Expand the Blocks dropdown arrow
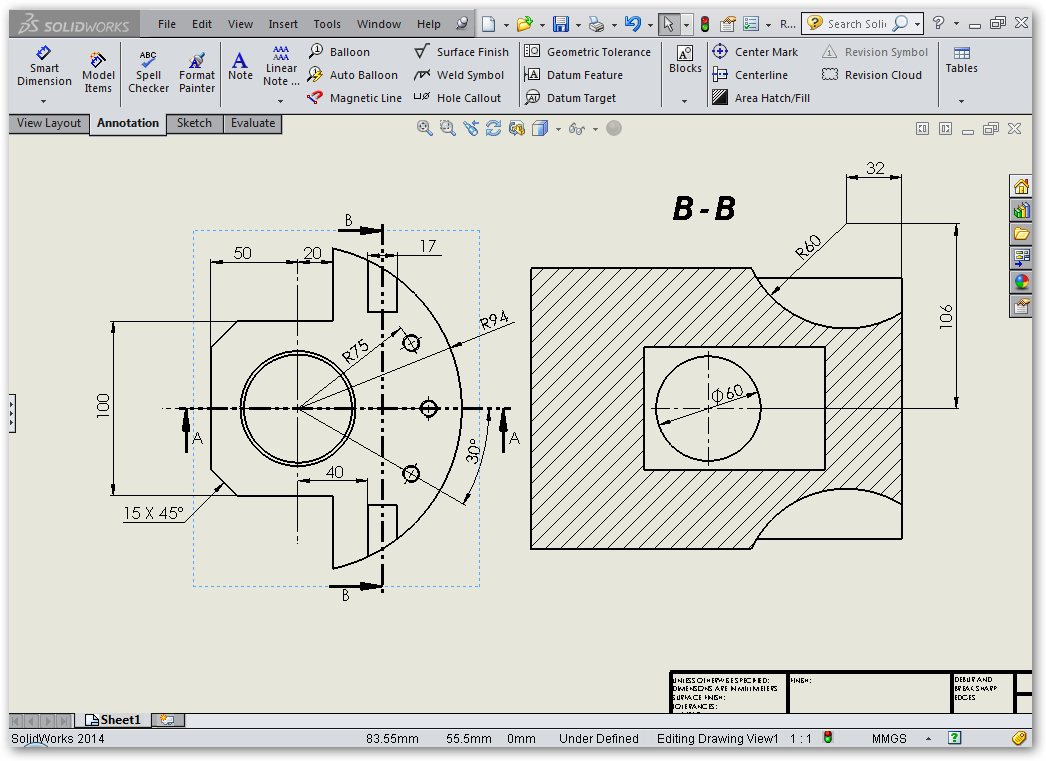The width and height of the screenshot is (1046, 761). [x=684, y=101]
